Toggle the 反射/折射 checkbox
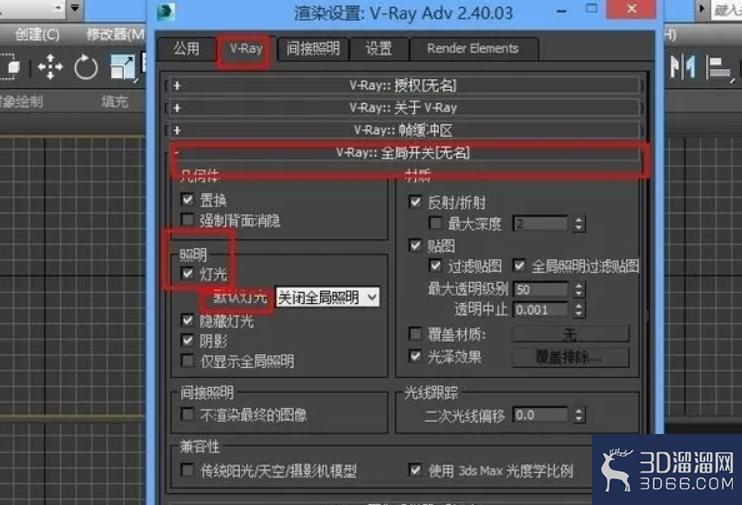 (x=415, y=203)
